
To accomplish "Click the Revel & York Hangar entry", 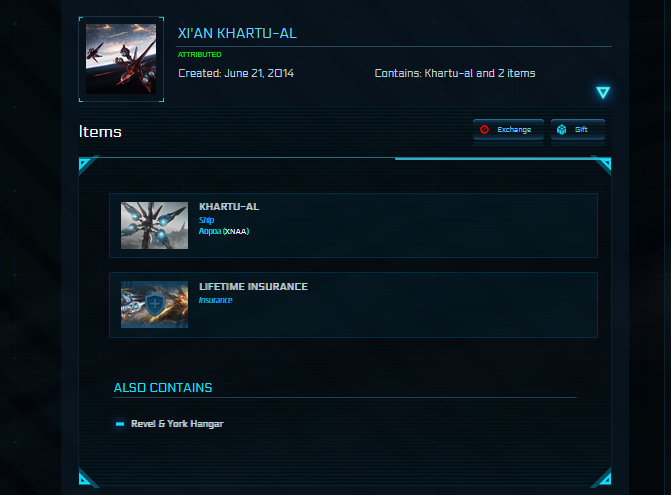I will [177, 424].
